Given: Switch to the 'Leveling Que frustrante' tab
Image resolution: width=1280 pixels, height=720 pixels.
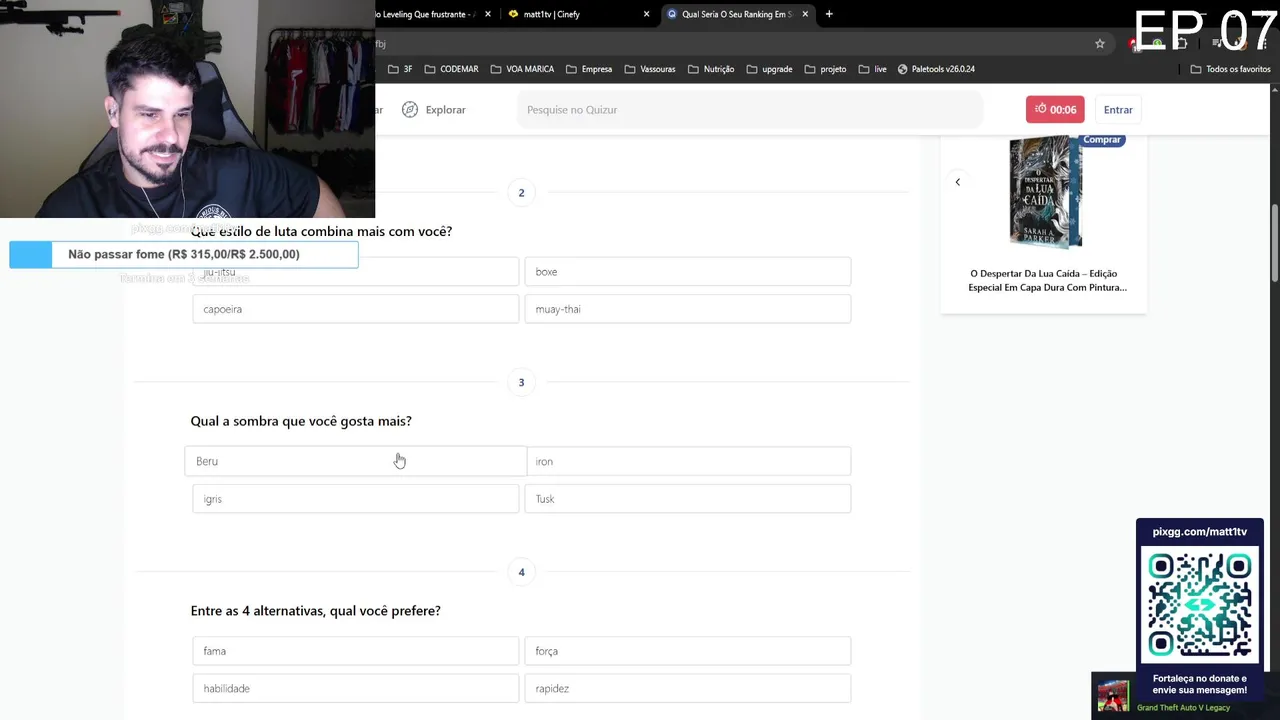Looking at the screenshot, I should 430,14.
